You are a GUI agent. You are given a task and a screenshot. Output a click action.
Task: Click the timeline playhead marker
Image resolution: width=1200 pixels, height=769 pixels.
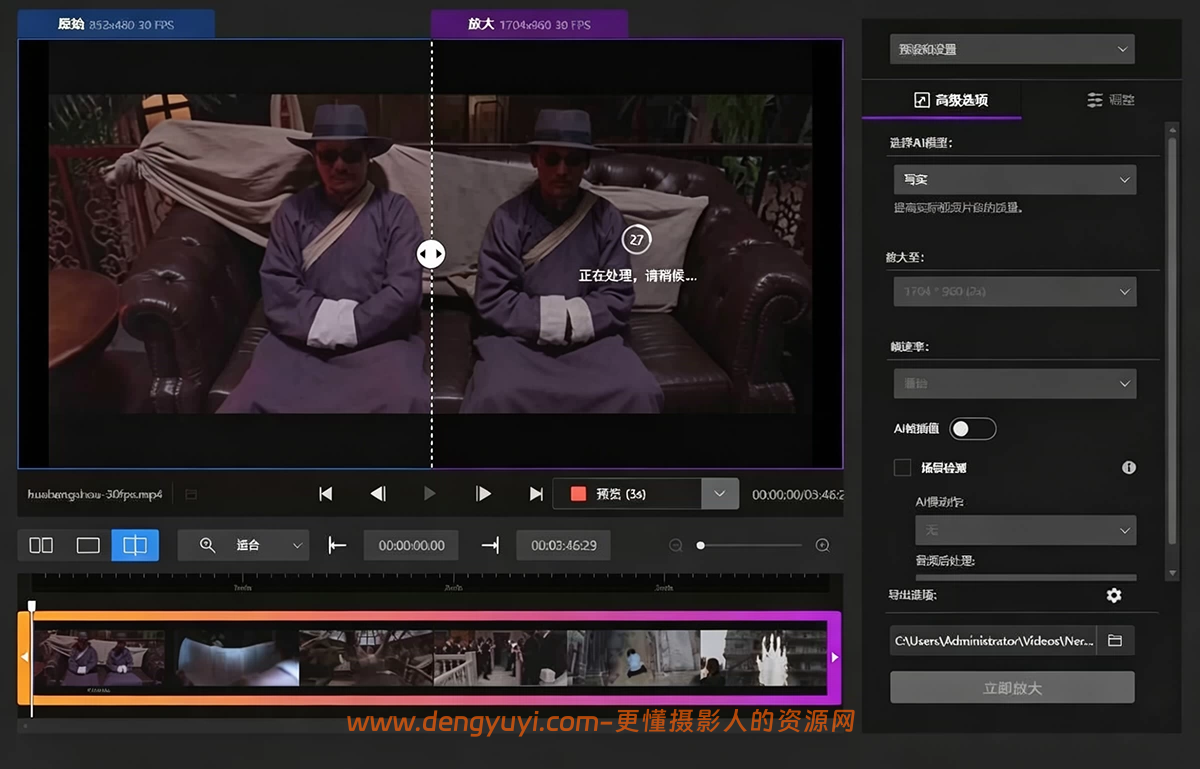tap(32, 606)
